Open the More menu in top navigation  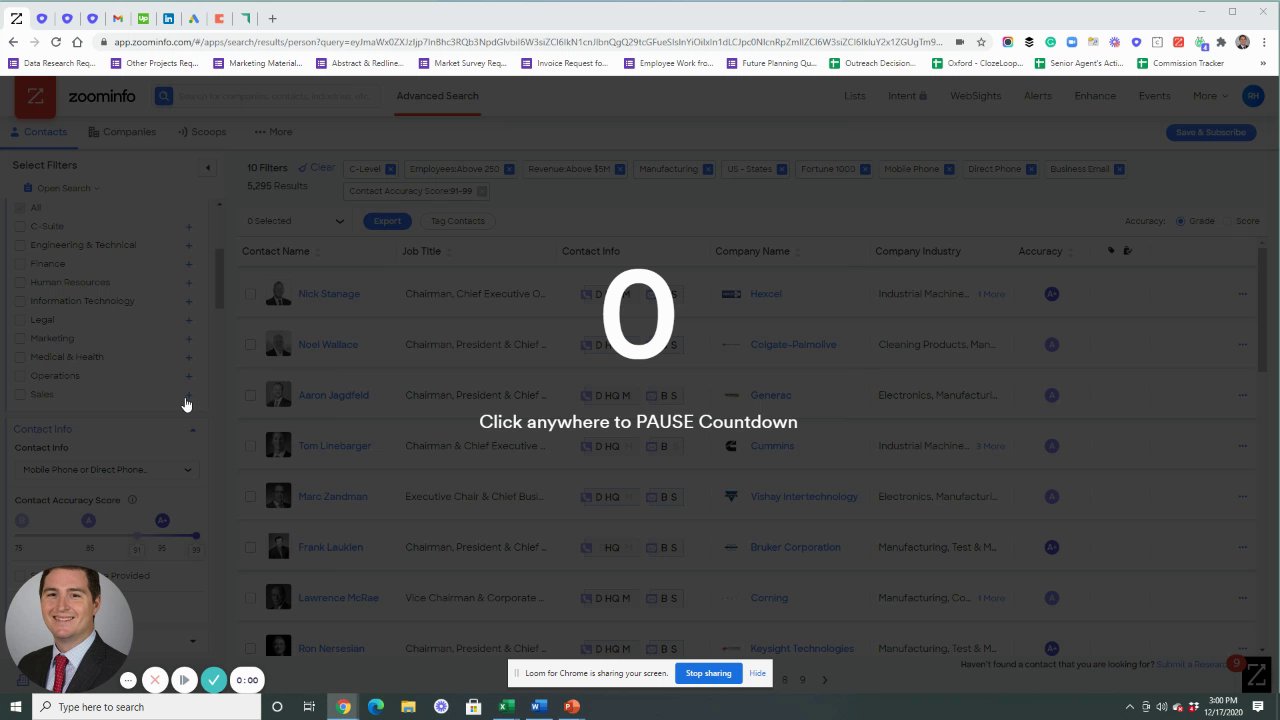(x=1210, y=96)
